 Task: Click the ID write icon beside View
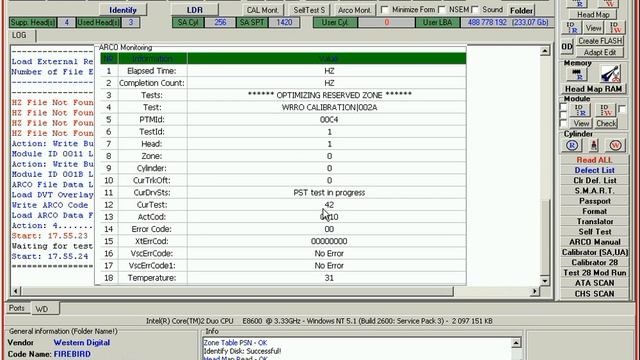[x=615, y=28]
